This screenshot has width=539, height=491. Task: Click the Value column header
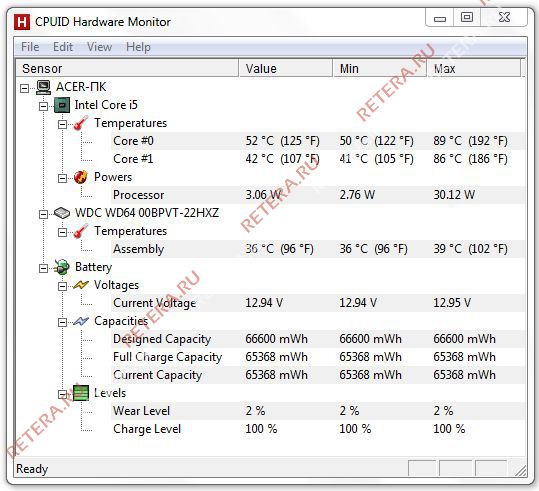pos(286,68)
